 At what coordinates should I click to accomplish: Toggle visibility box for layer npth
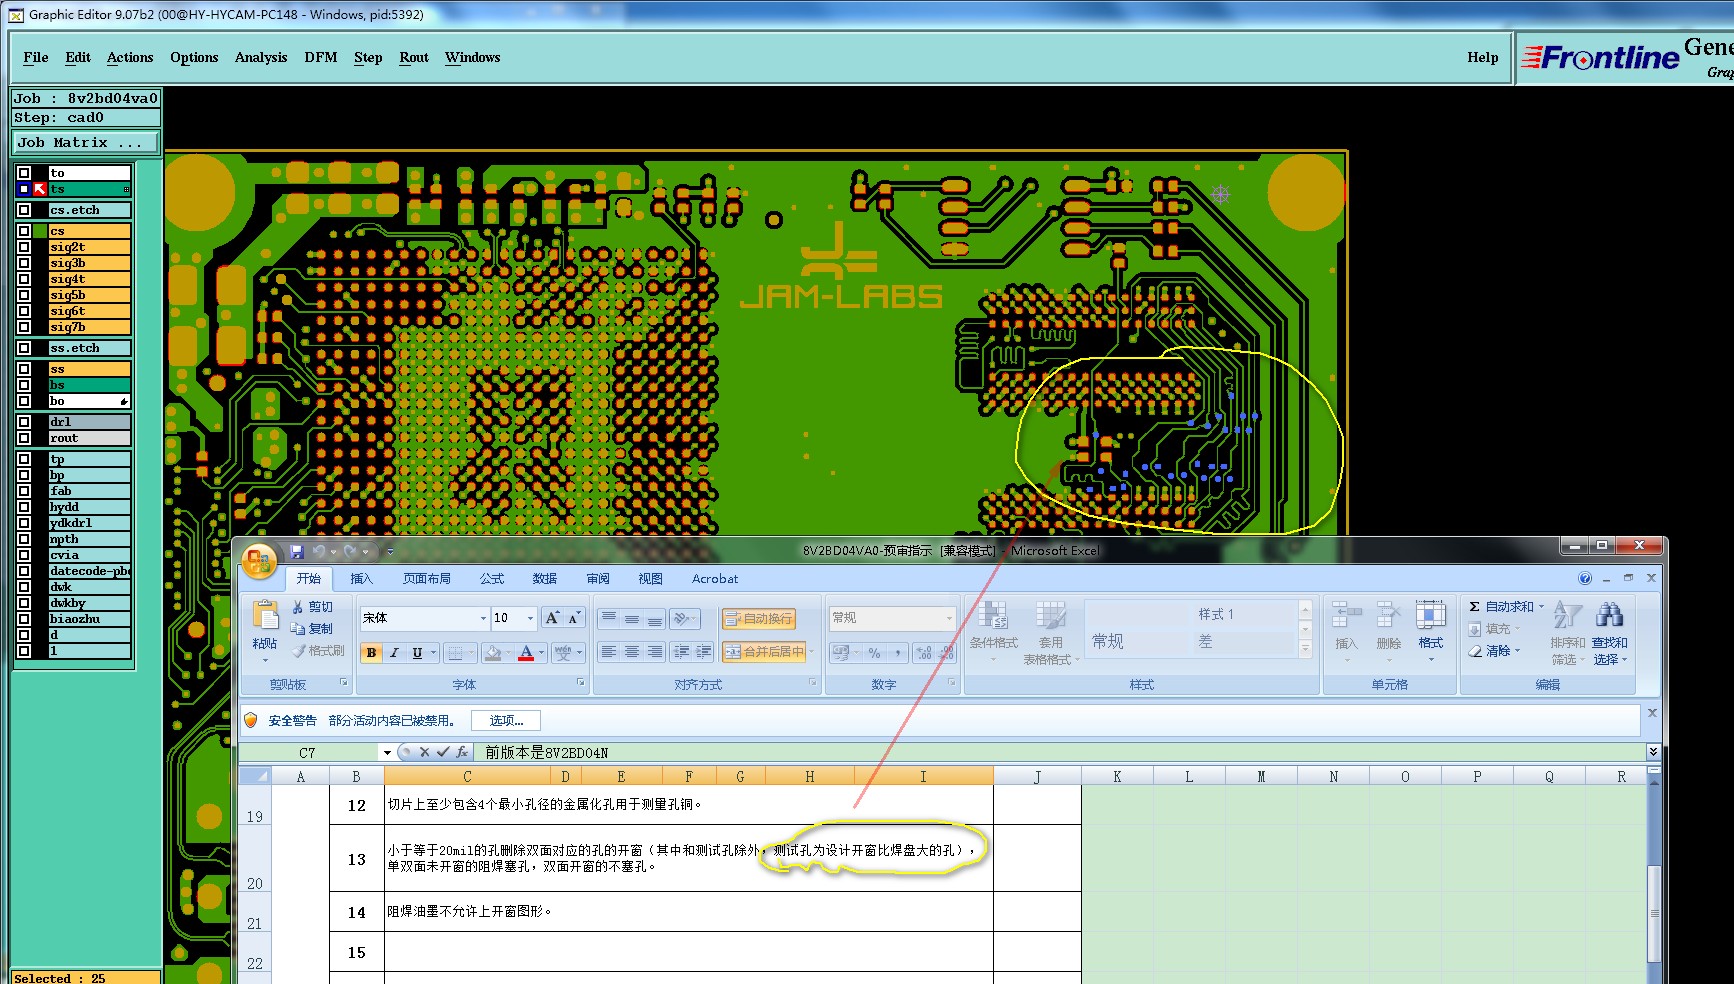tap(24, 539)
